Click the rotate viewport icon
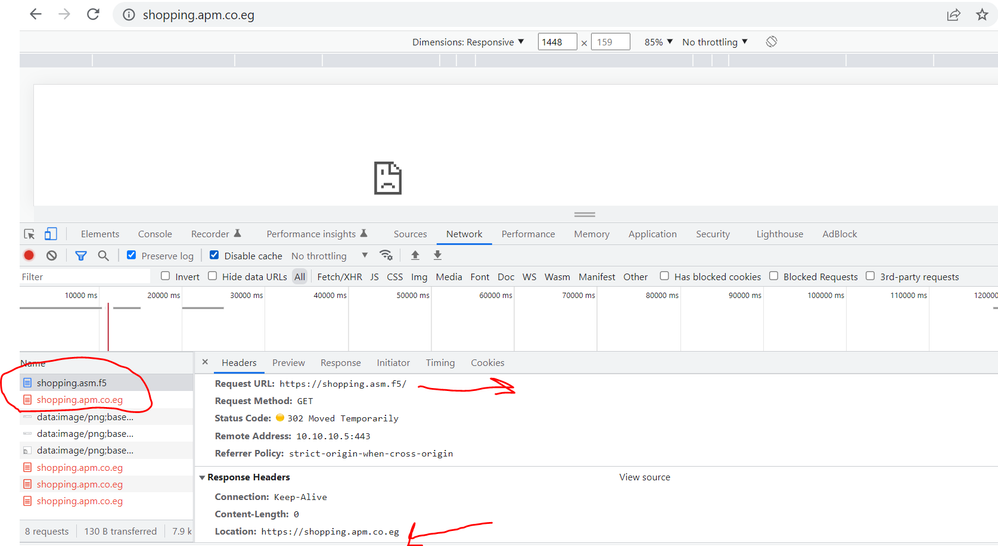 pos(771,42)
